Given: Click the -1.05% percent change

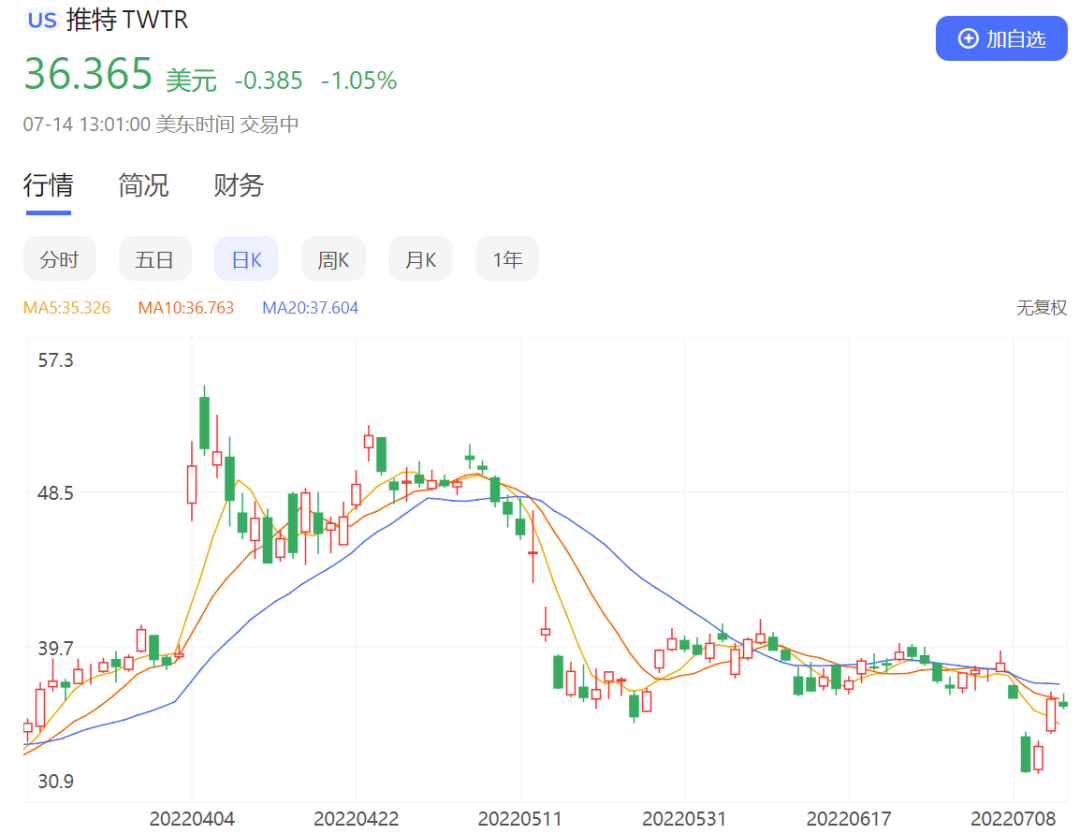Looking at the screenshot, I should tap(359, 81).
